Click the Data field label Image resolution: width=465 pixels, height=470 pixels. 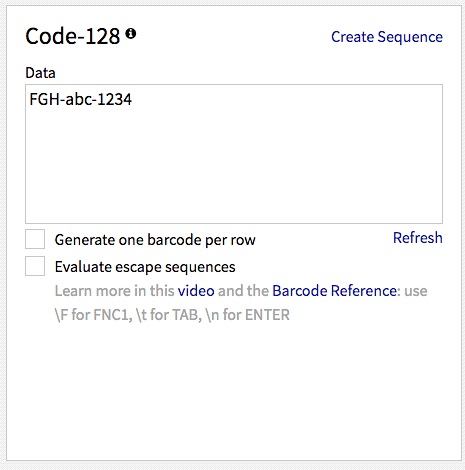click(40, 73)
